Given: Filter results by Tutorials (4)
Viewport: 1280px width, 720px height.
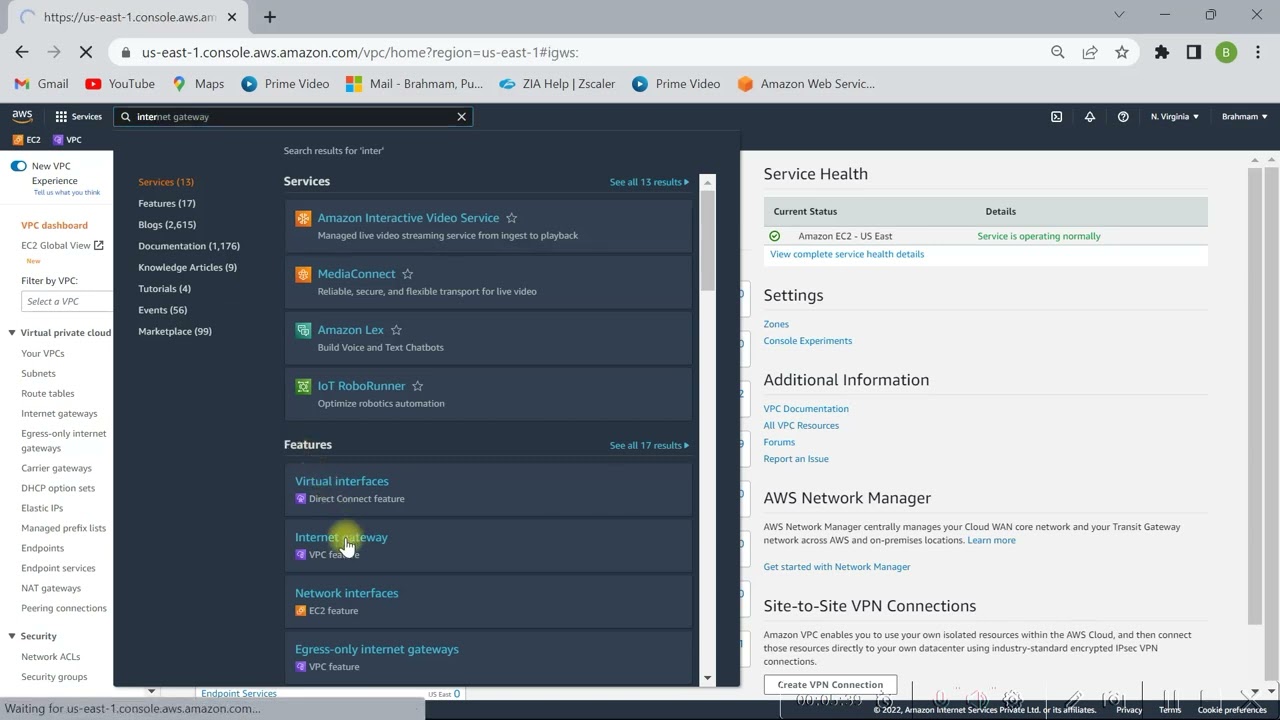Looking at the screenshot, I should pos(164,288).
